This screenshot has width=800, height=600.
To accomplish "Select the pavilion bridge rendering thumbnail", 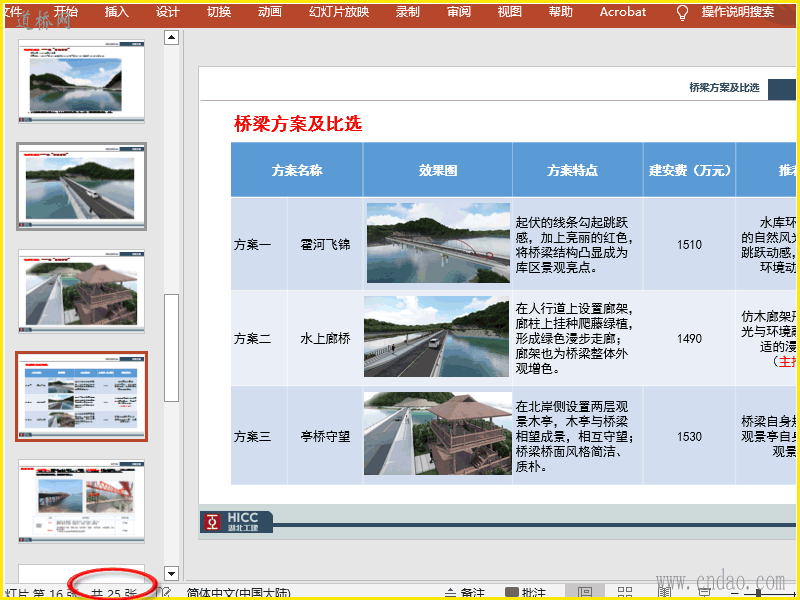I will pos(81,291).
